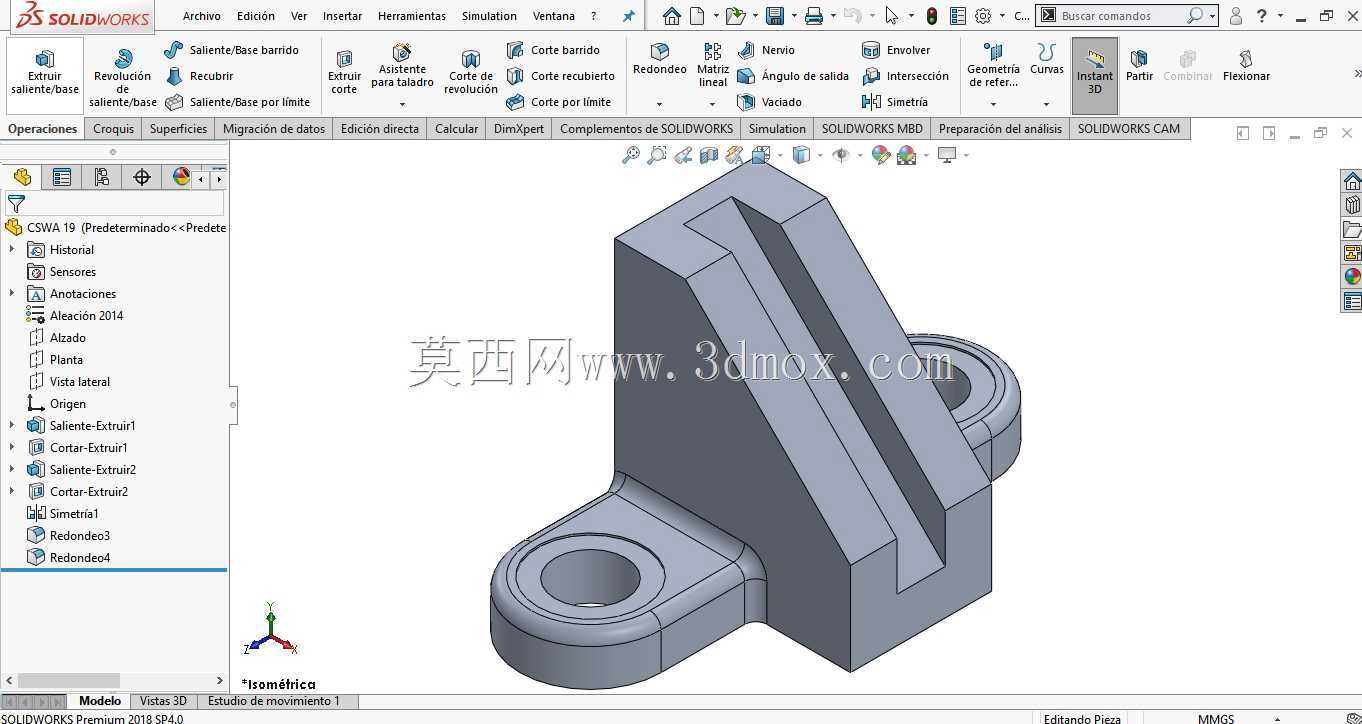Select Saliente/Base por límite

(237, 102)
